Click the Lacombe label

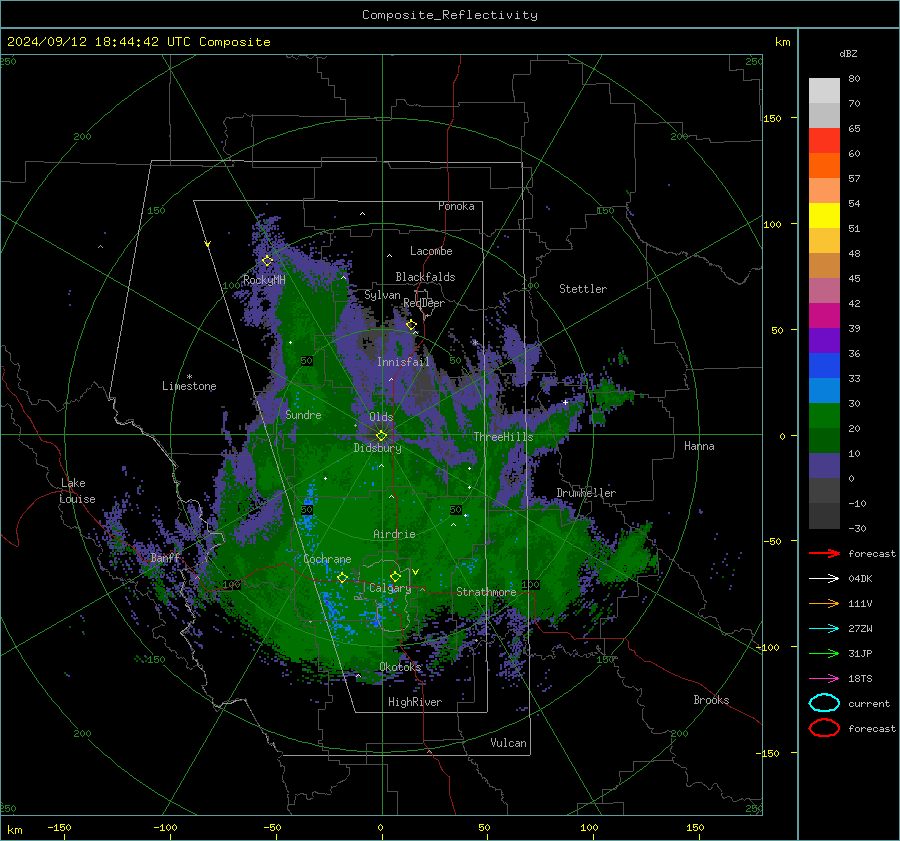click(x=431, y=251)
